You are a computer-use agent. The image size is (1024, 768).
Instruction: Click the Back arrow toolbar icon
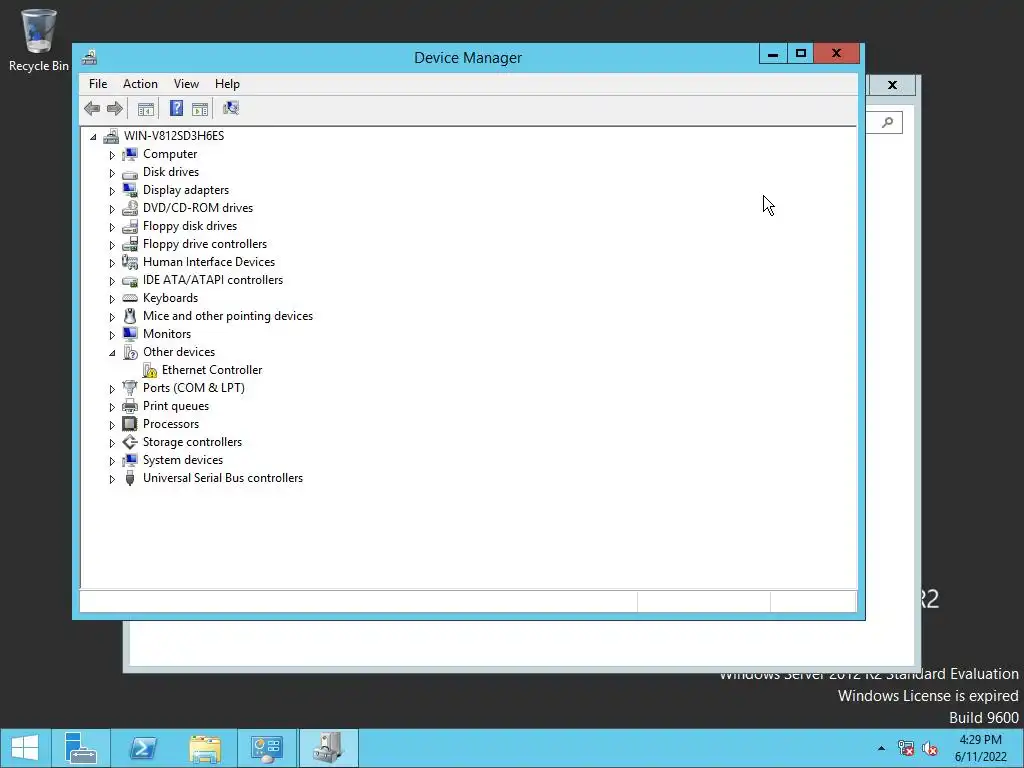[92, 108]
